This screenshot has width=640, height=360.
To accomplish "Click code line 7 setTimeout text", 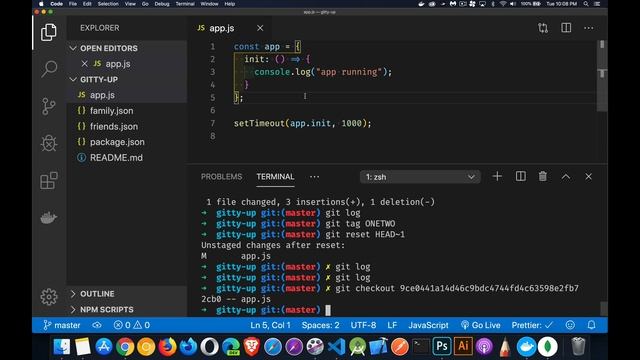I will tap(302, 123).
